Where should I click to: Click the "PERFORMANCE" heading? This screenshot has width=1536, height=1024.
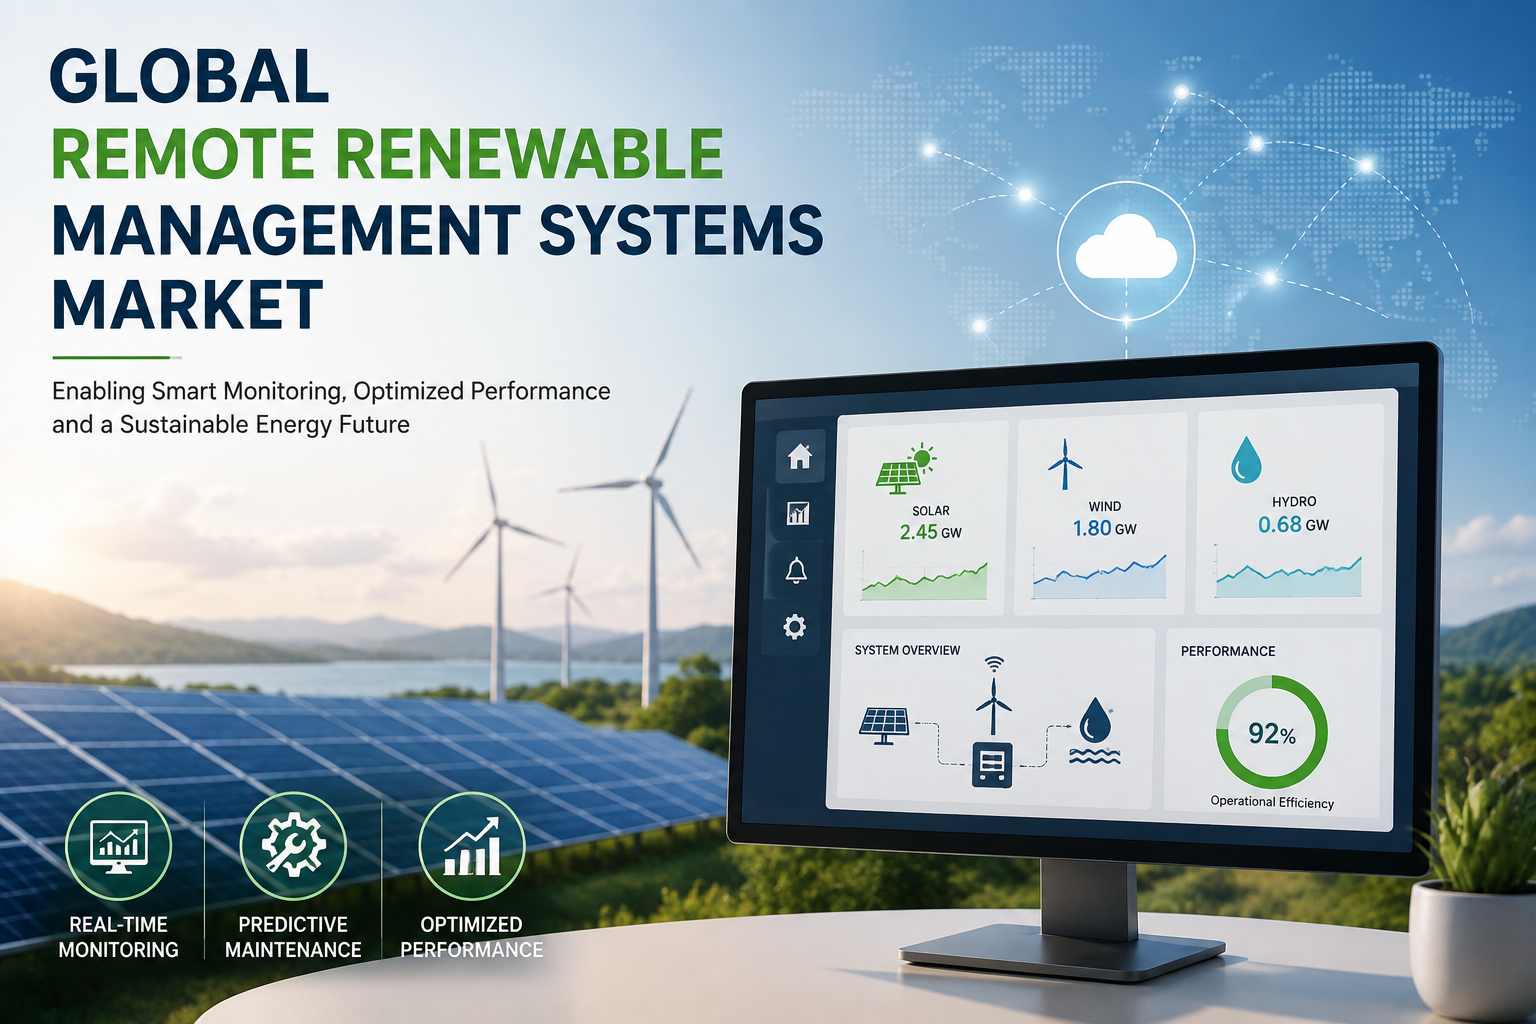1228,651
